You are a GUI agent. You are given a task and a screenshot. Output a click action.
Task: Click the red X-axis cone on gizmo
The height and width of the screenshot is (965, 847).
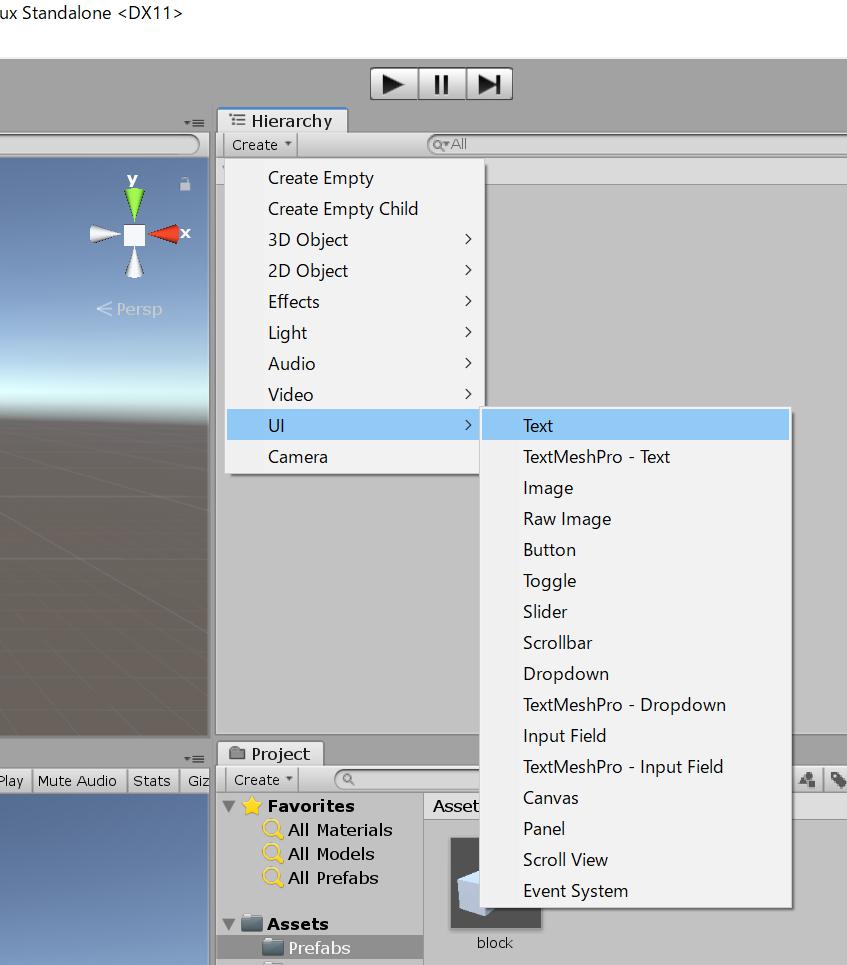[x=165, y=234]
